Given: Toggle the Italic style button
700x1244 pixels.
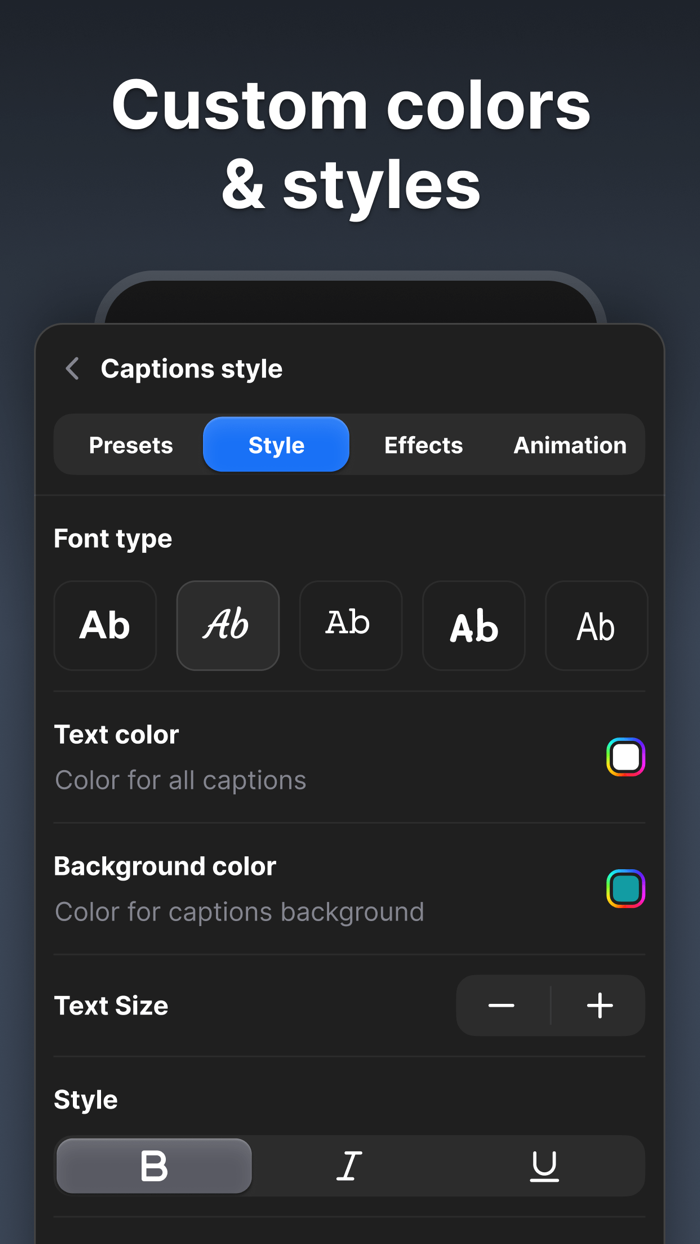Looking at the screenshot, I should (x=349, y=1166).
